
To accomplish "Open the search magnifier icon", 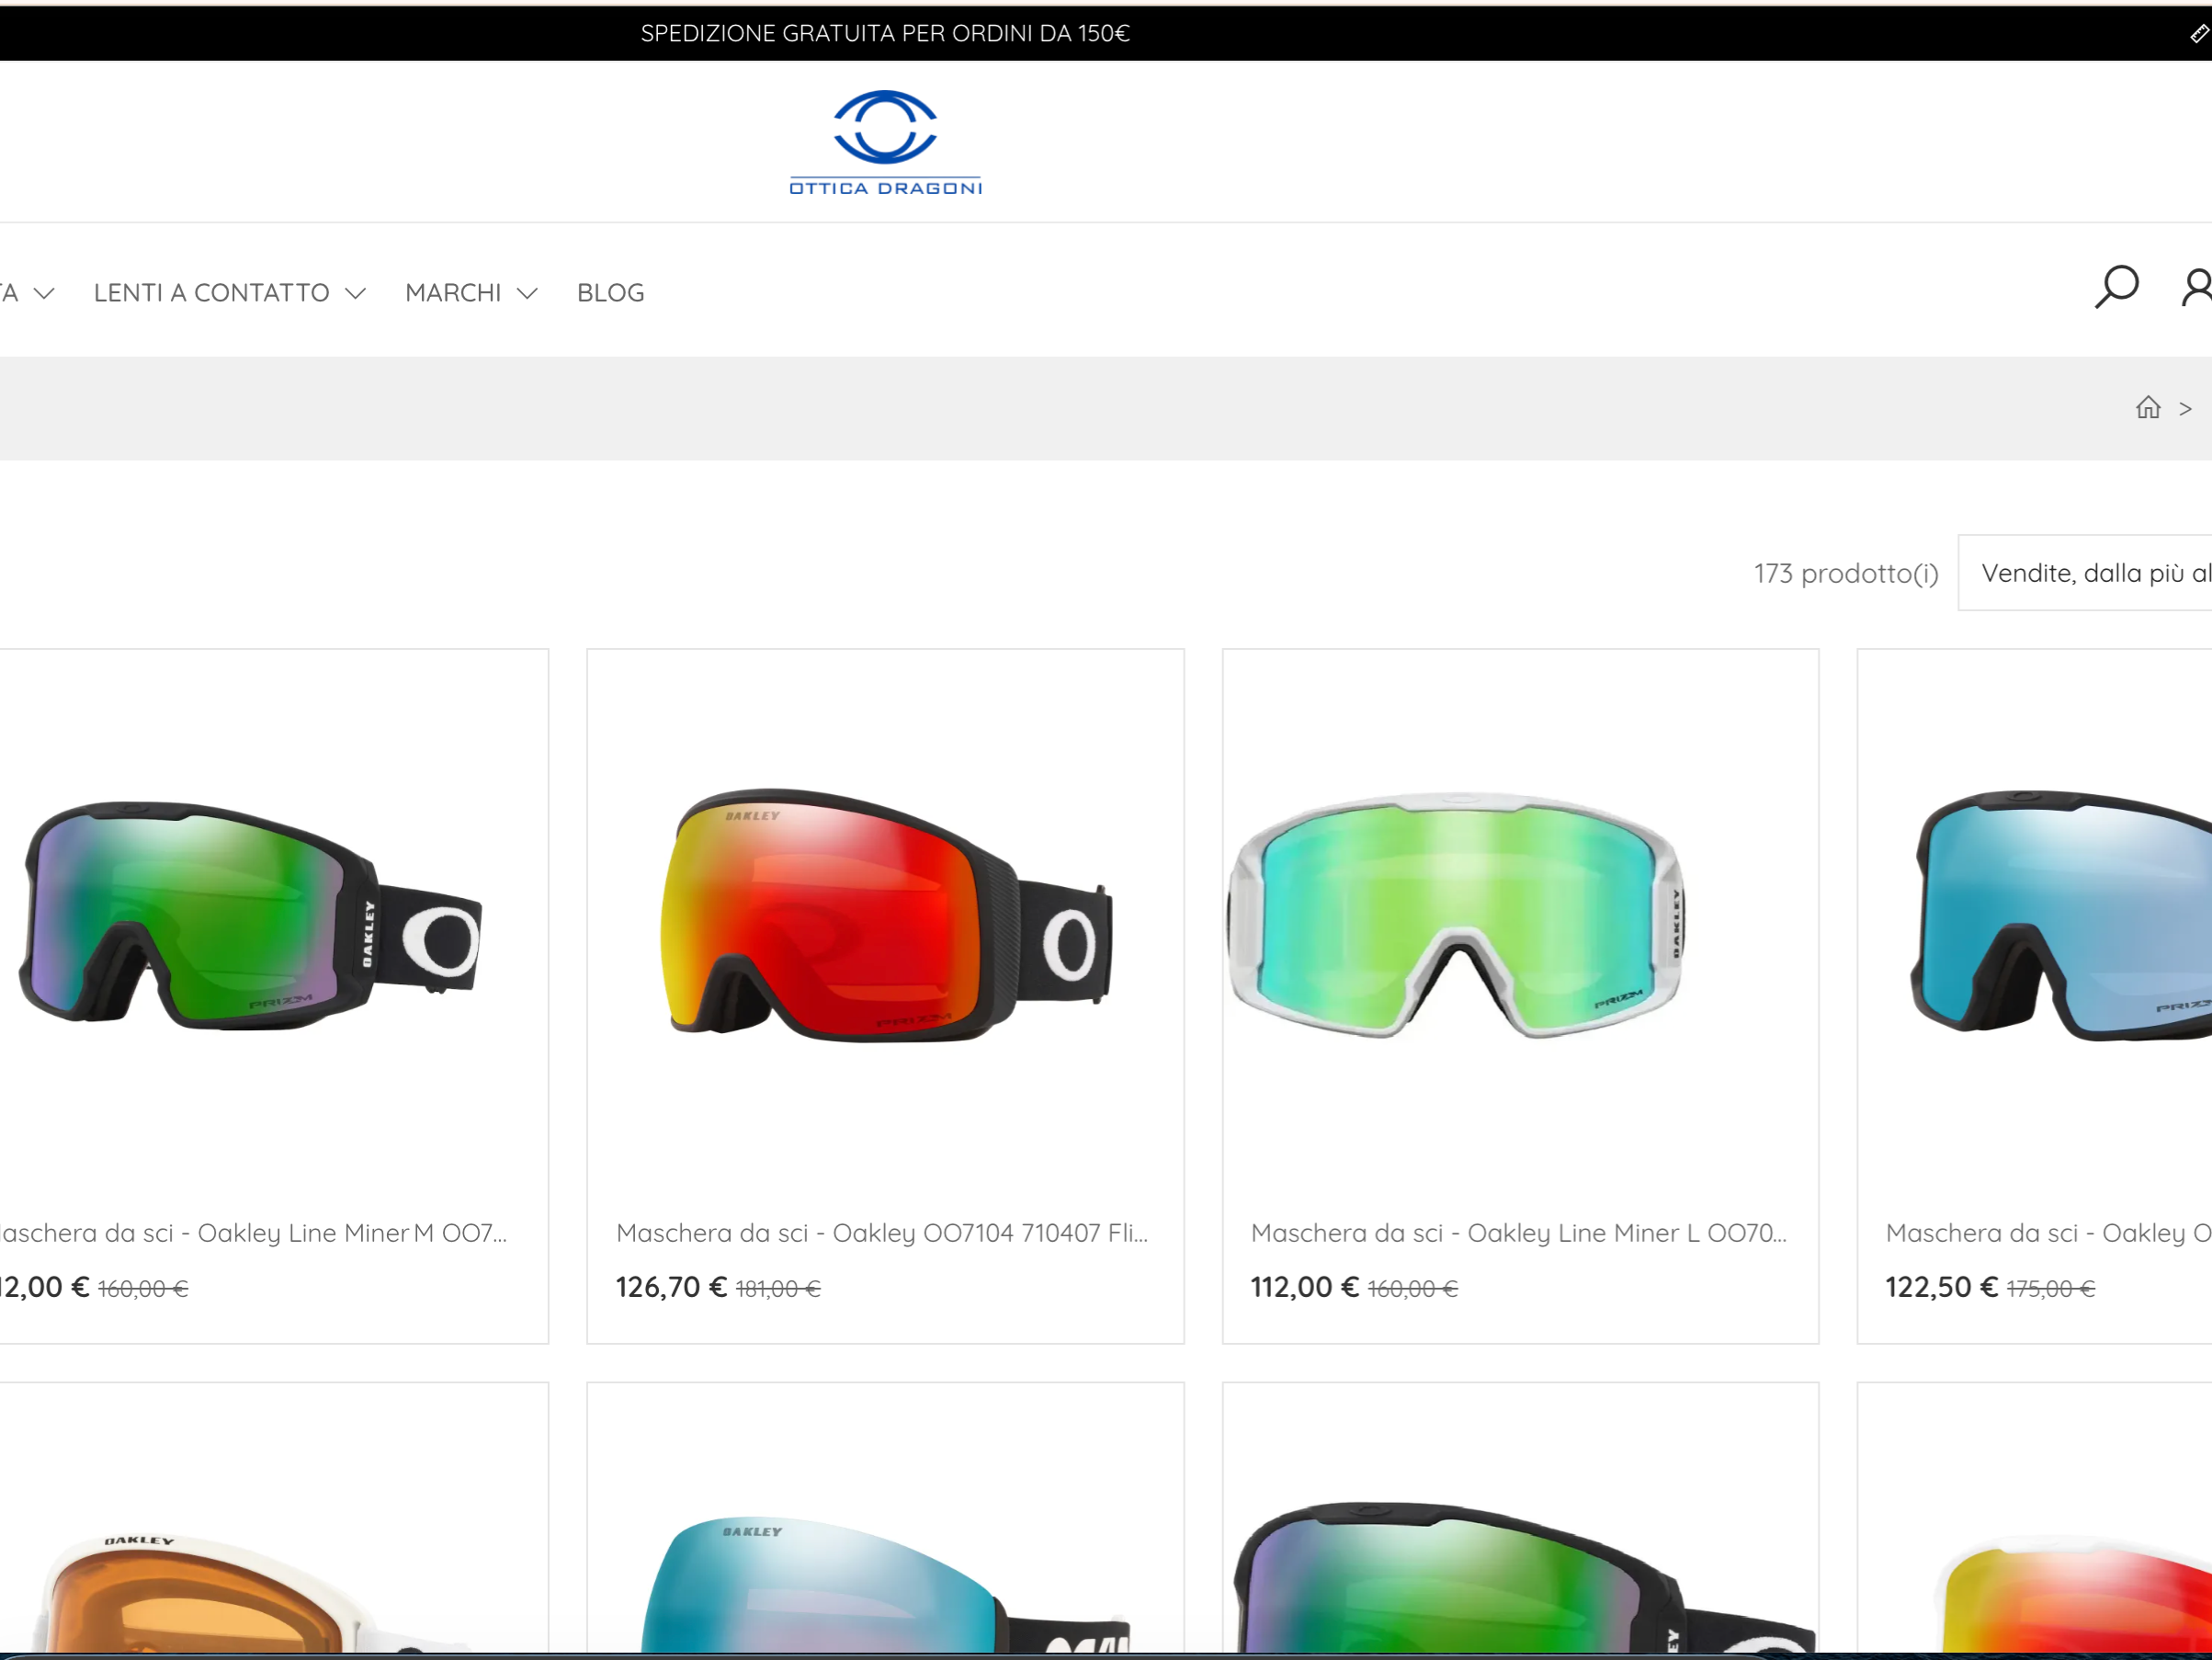I will (x=2116, y=288).
